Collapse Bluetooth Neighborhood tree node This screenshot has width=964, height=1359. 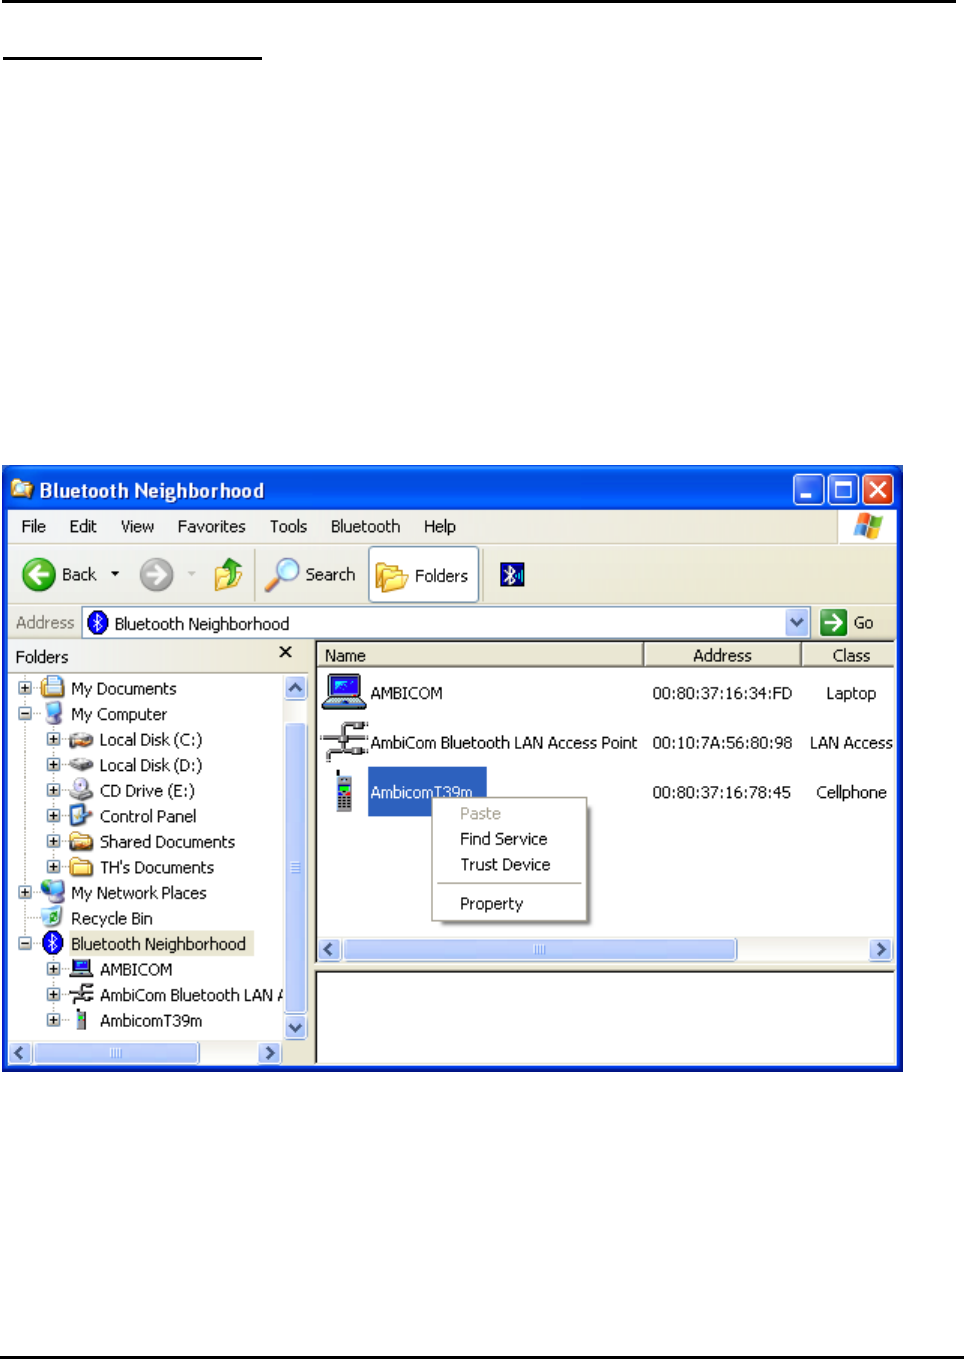(25, 943)
